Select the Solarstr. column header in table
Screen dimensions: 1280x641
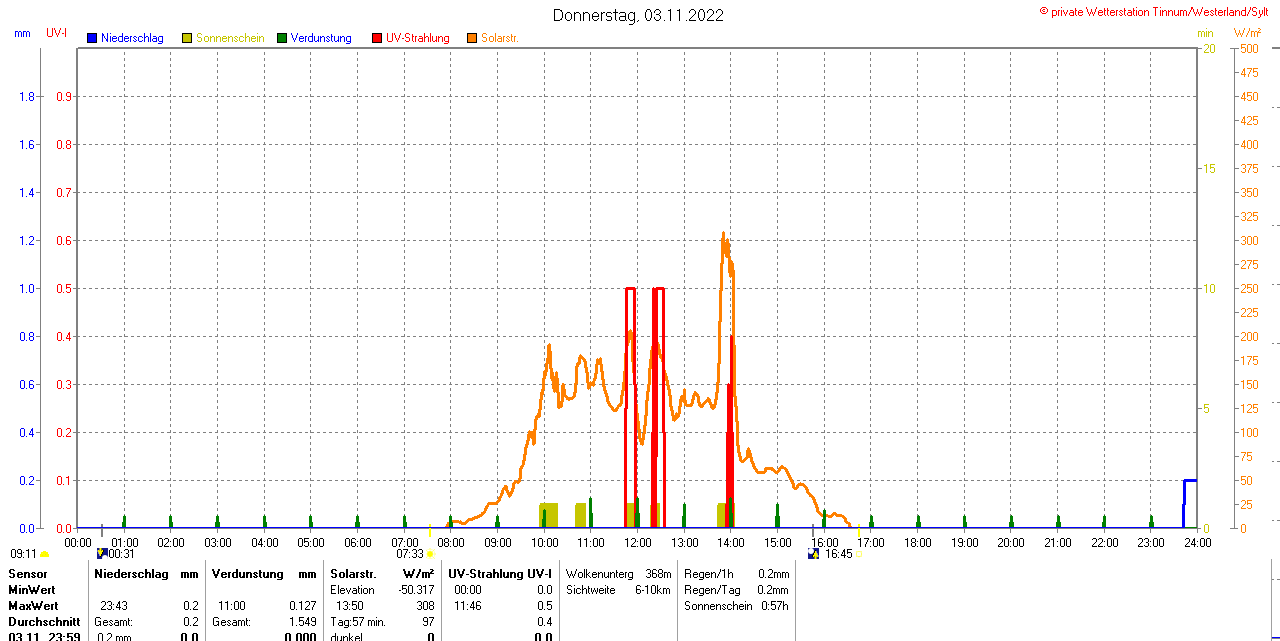(x=352, y=574)
